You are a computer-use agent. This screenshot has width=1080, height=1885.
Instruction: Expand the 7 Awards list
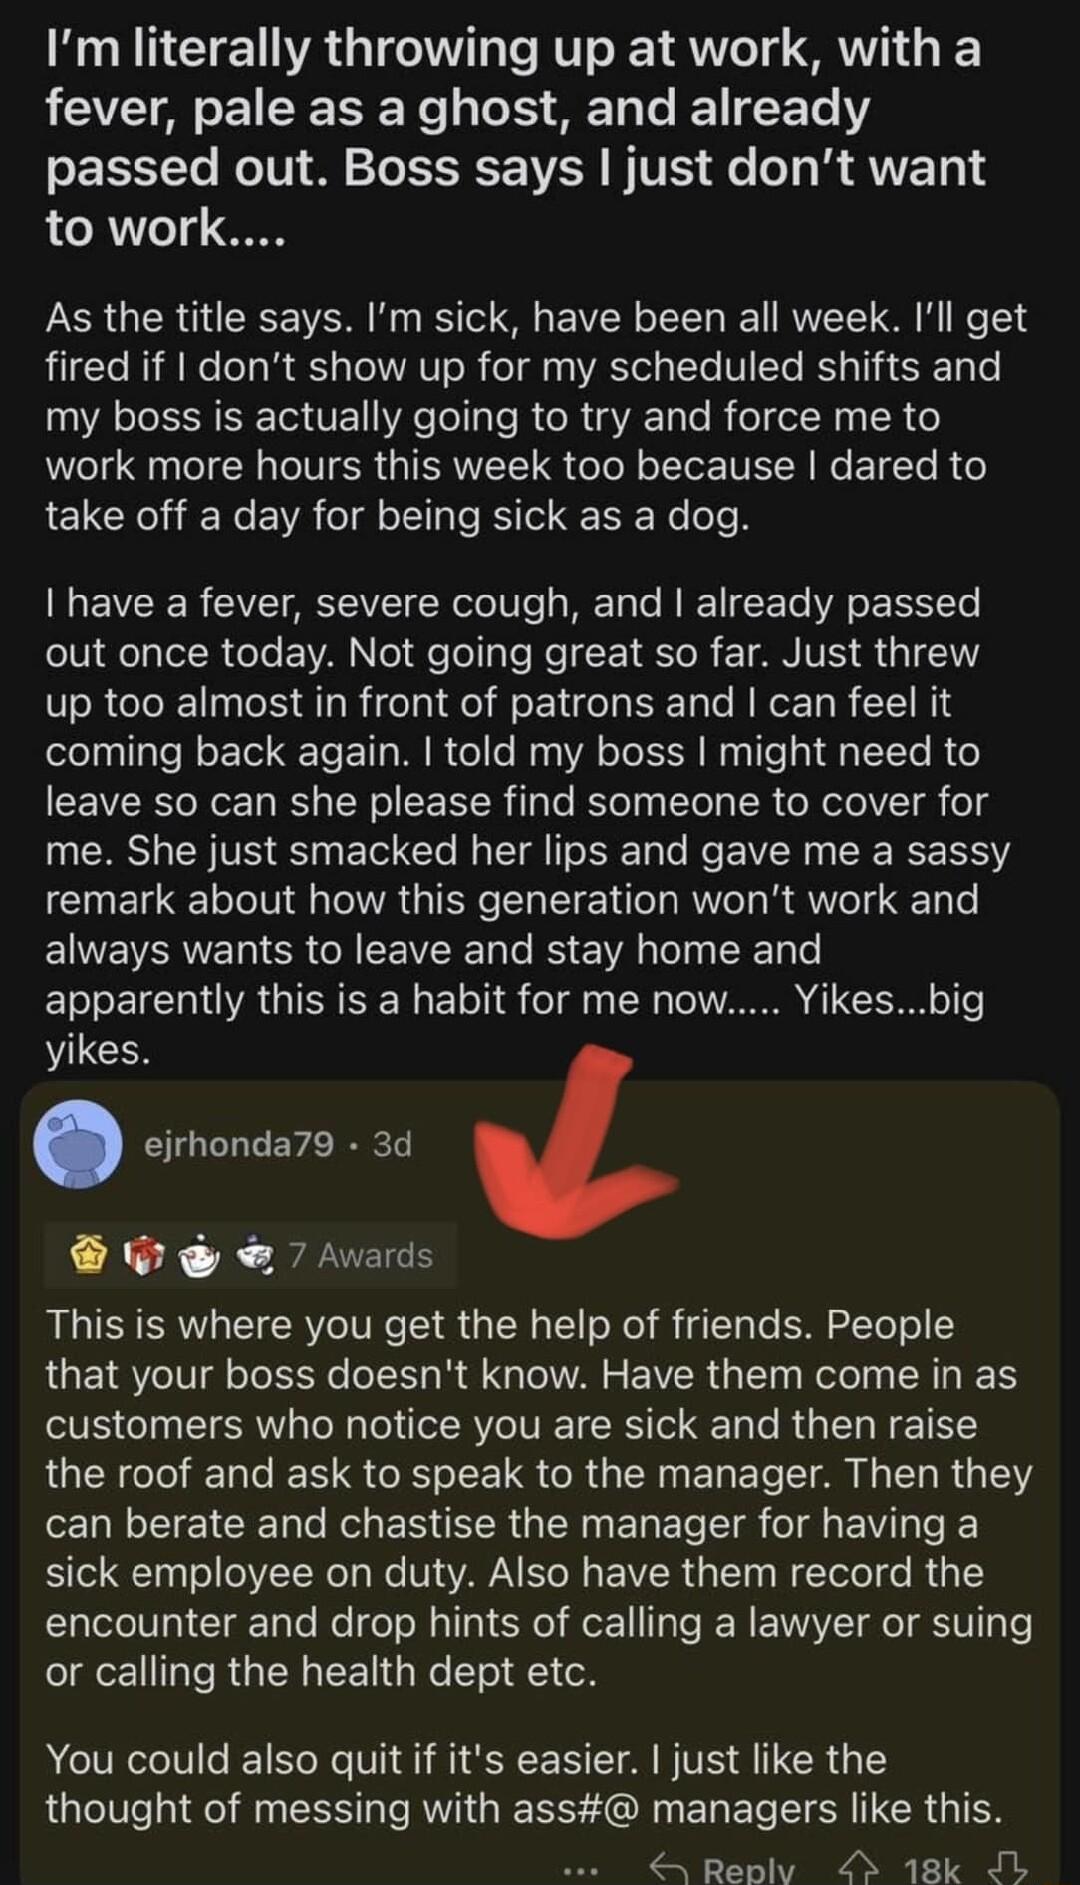tap(360, 1253)
